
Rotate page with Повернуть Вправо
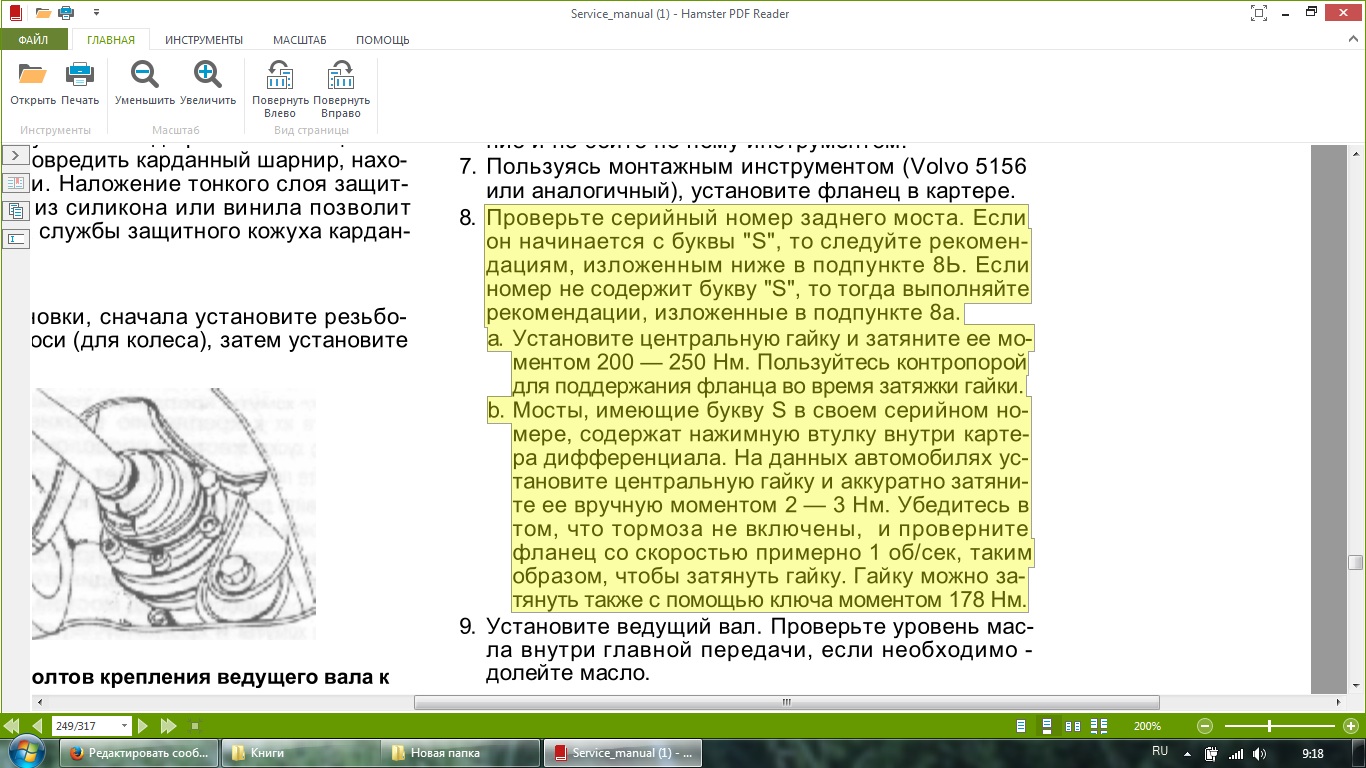pyautogui.click(x=341, y=78)
